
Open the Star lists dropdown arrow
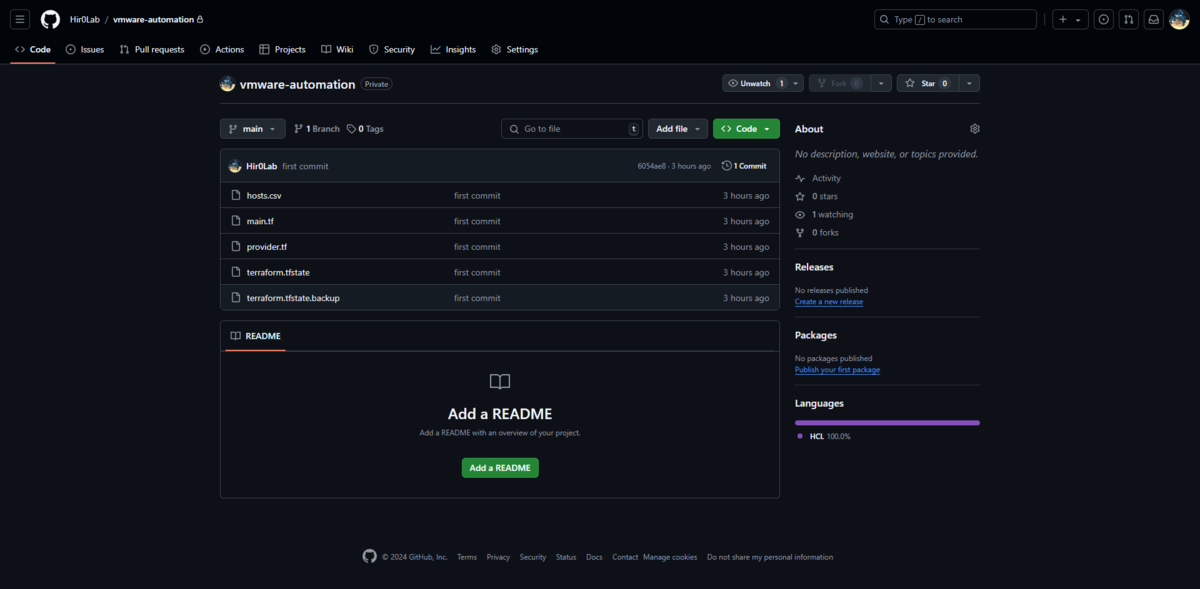coord(969,83)
